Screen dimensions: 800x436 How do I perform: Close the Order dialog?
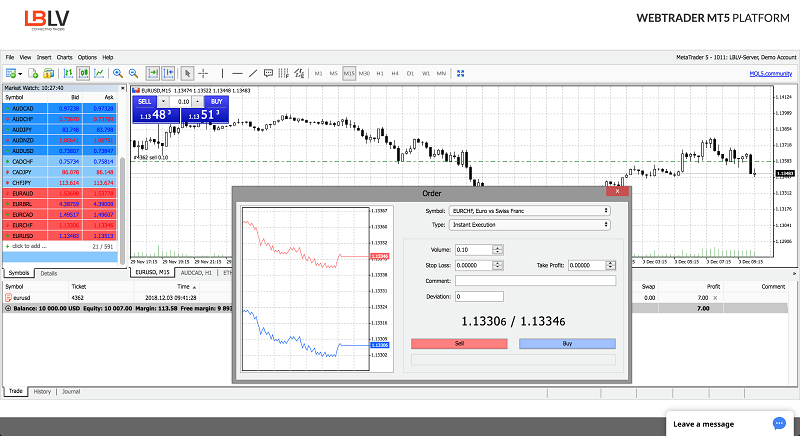click(617, 191)
